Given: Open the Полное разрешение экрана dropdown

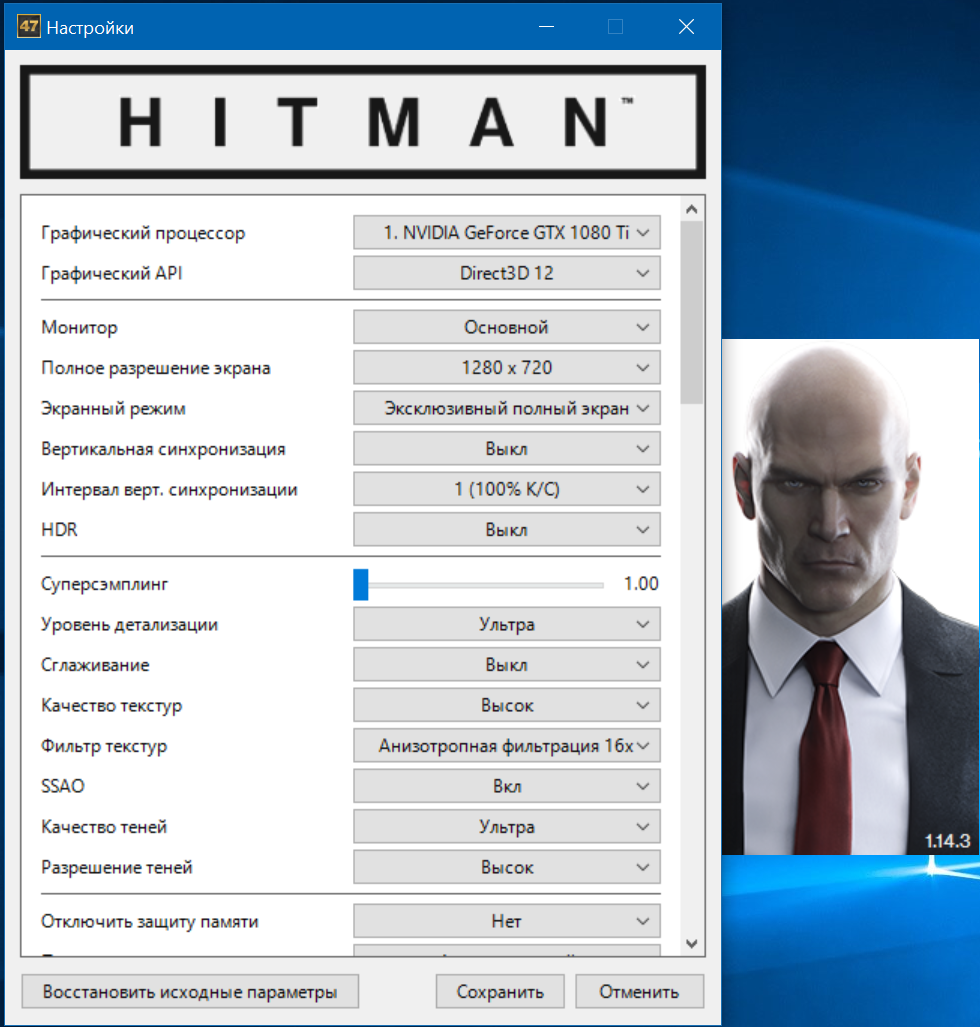Looking at the screenshot, I should click(x=506, y=367).
